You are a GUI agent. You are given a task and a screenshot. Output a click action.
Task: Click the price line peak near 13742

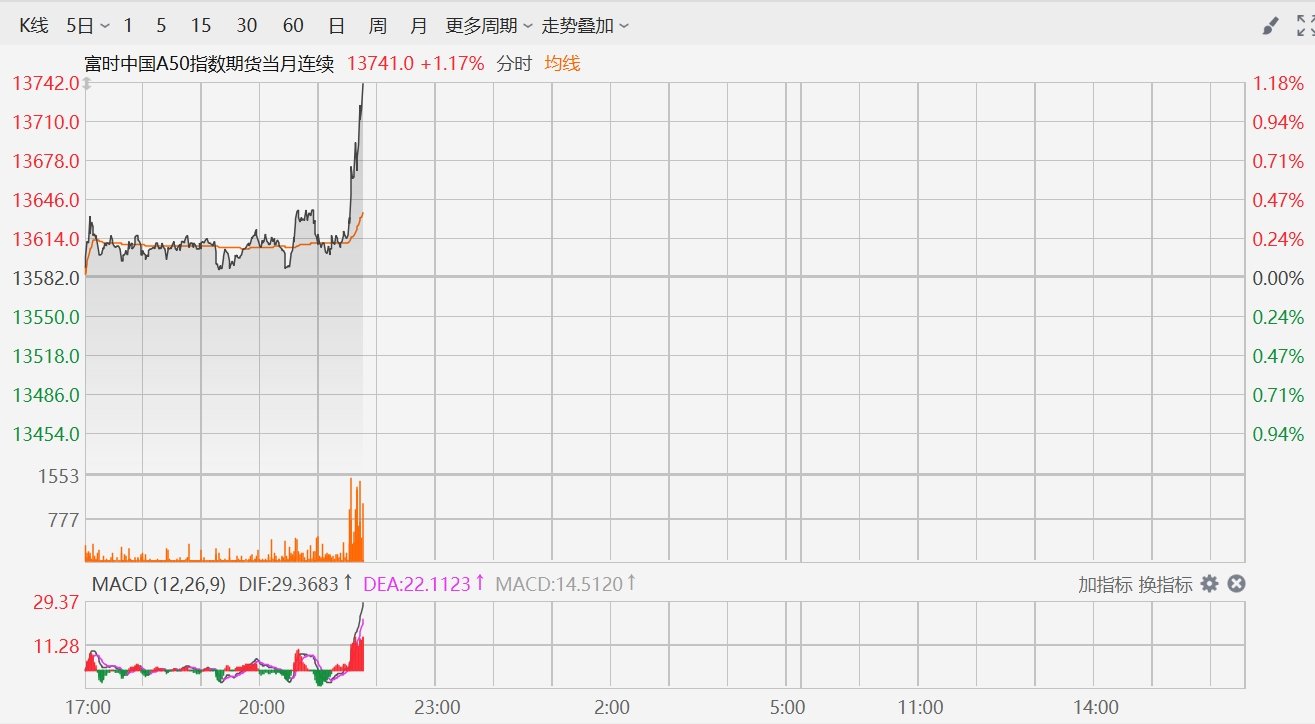pos(362,87)
